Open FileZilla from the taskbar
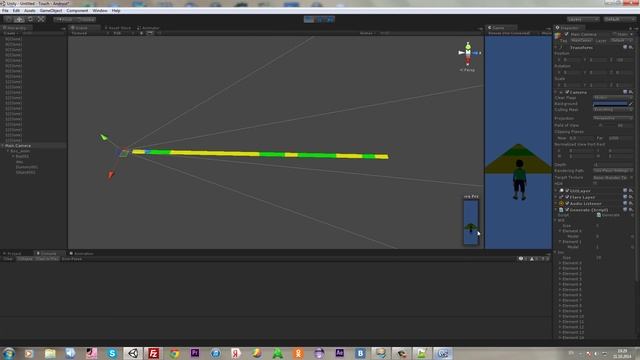This screenshot has height=360, width=640. pyautogui.click(x=153, y=353)
